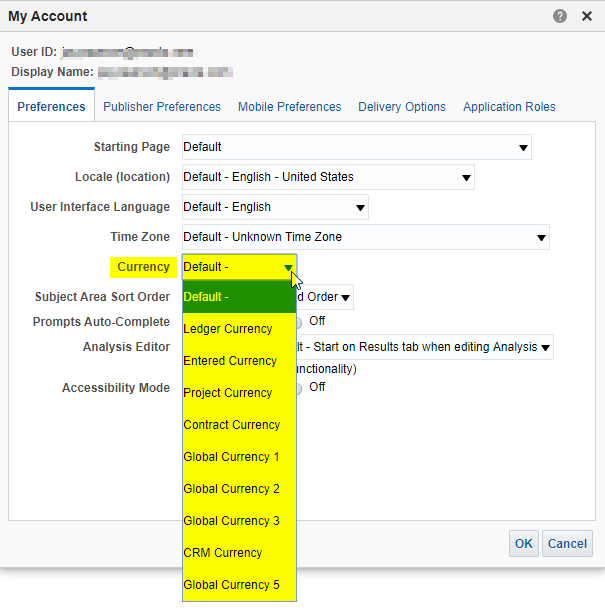Expand the Subject Area Sort Order dropdown

click(344, 297)
